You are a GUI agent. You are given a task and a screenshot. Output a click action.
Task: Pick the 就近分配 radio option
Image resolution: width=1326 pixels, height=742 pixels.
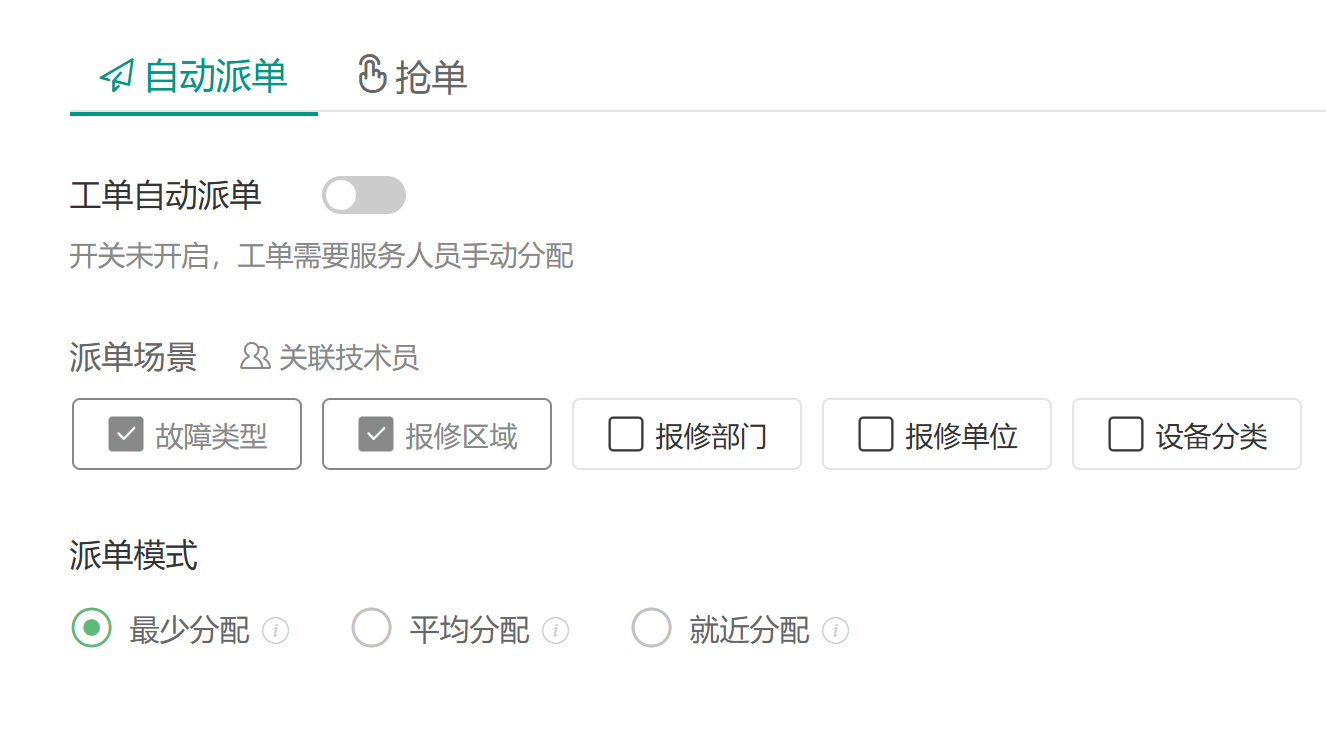[652, 628]
